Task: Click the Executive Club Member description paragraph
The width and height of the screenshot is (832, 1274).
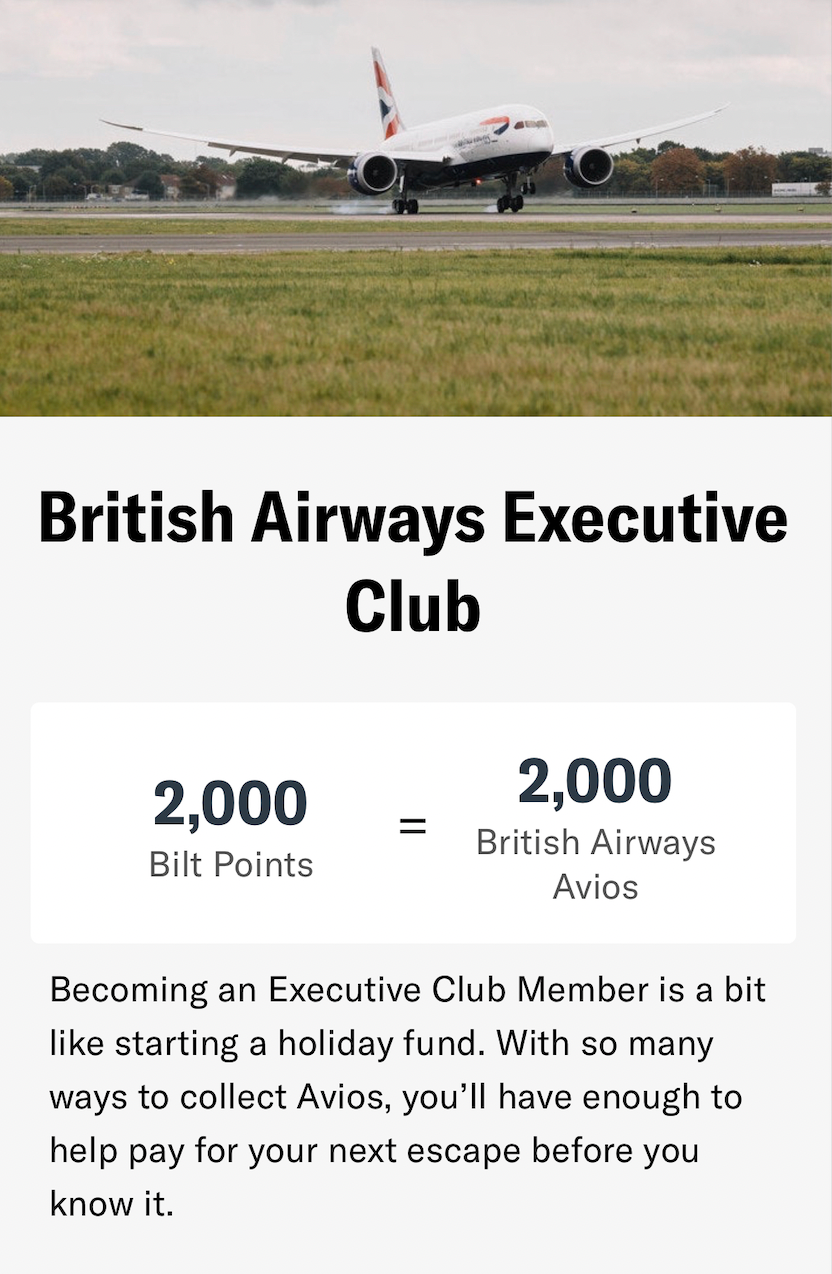Action: pos(408,1097)
